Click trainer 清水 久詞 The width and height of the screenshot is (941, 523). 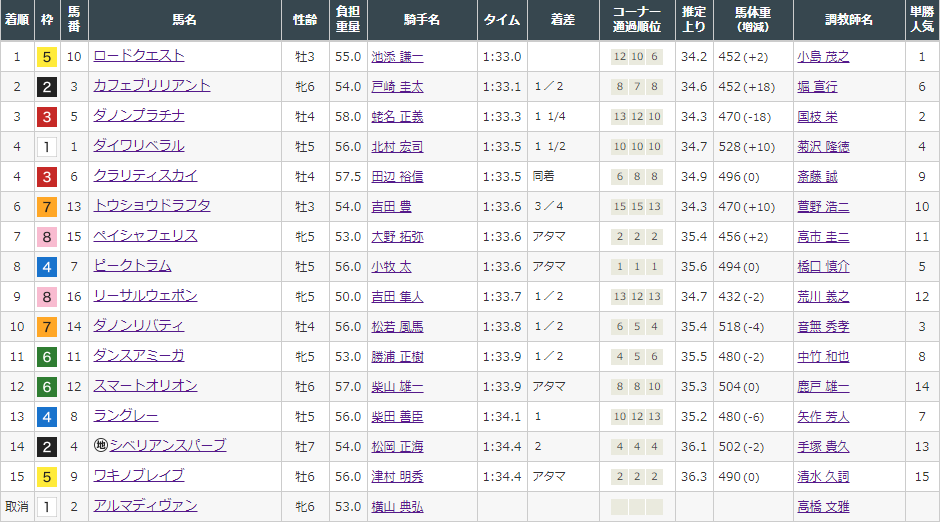823,477
